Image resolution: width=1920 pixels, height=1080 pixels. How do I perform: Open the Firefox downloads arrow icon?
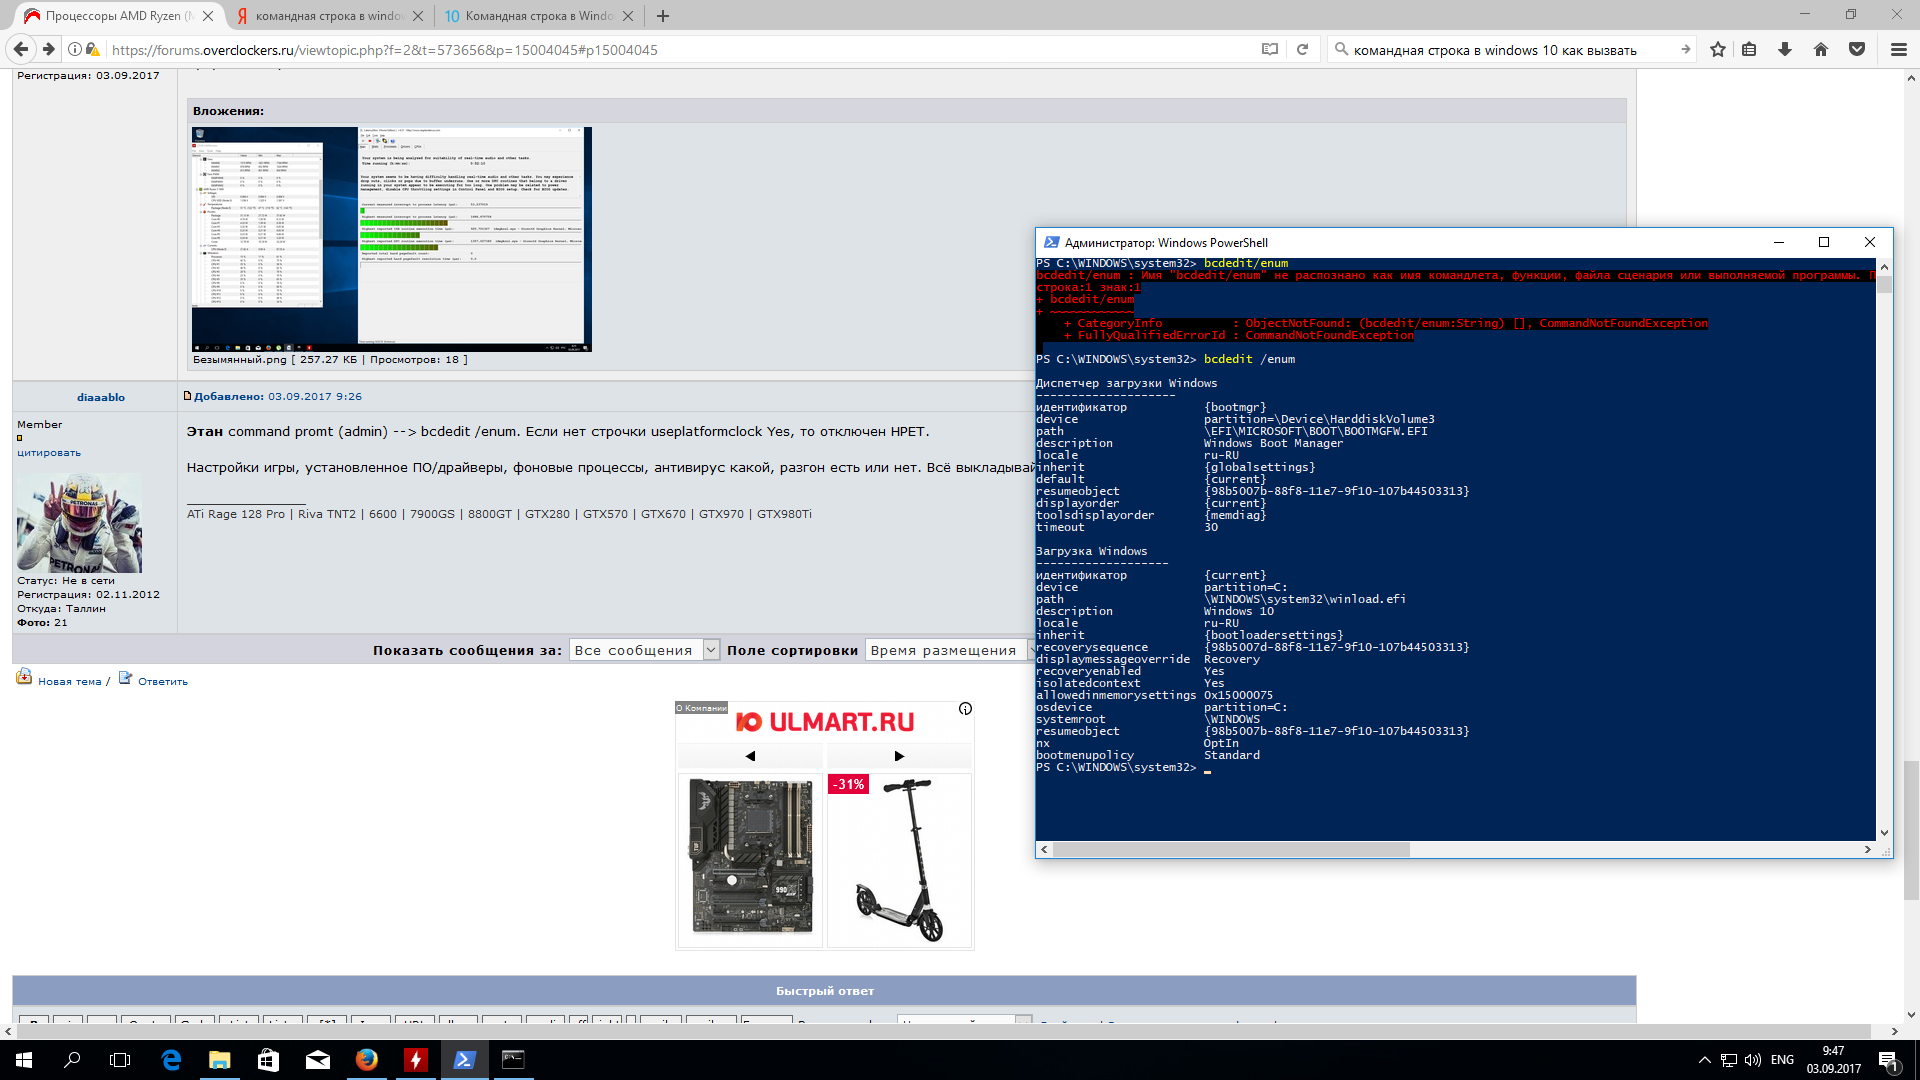pyautogui.click(x=1785, y=49)
